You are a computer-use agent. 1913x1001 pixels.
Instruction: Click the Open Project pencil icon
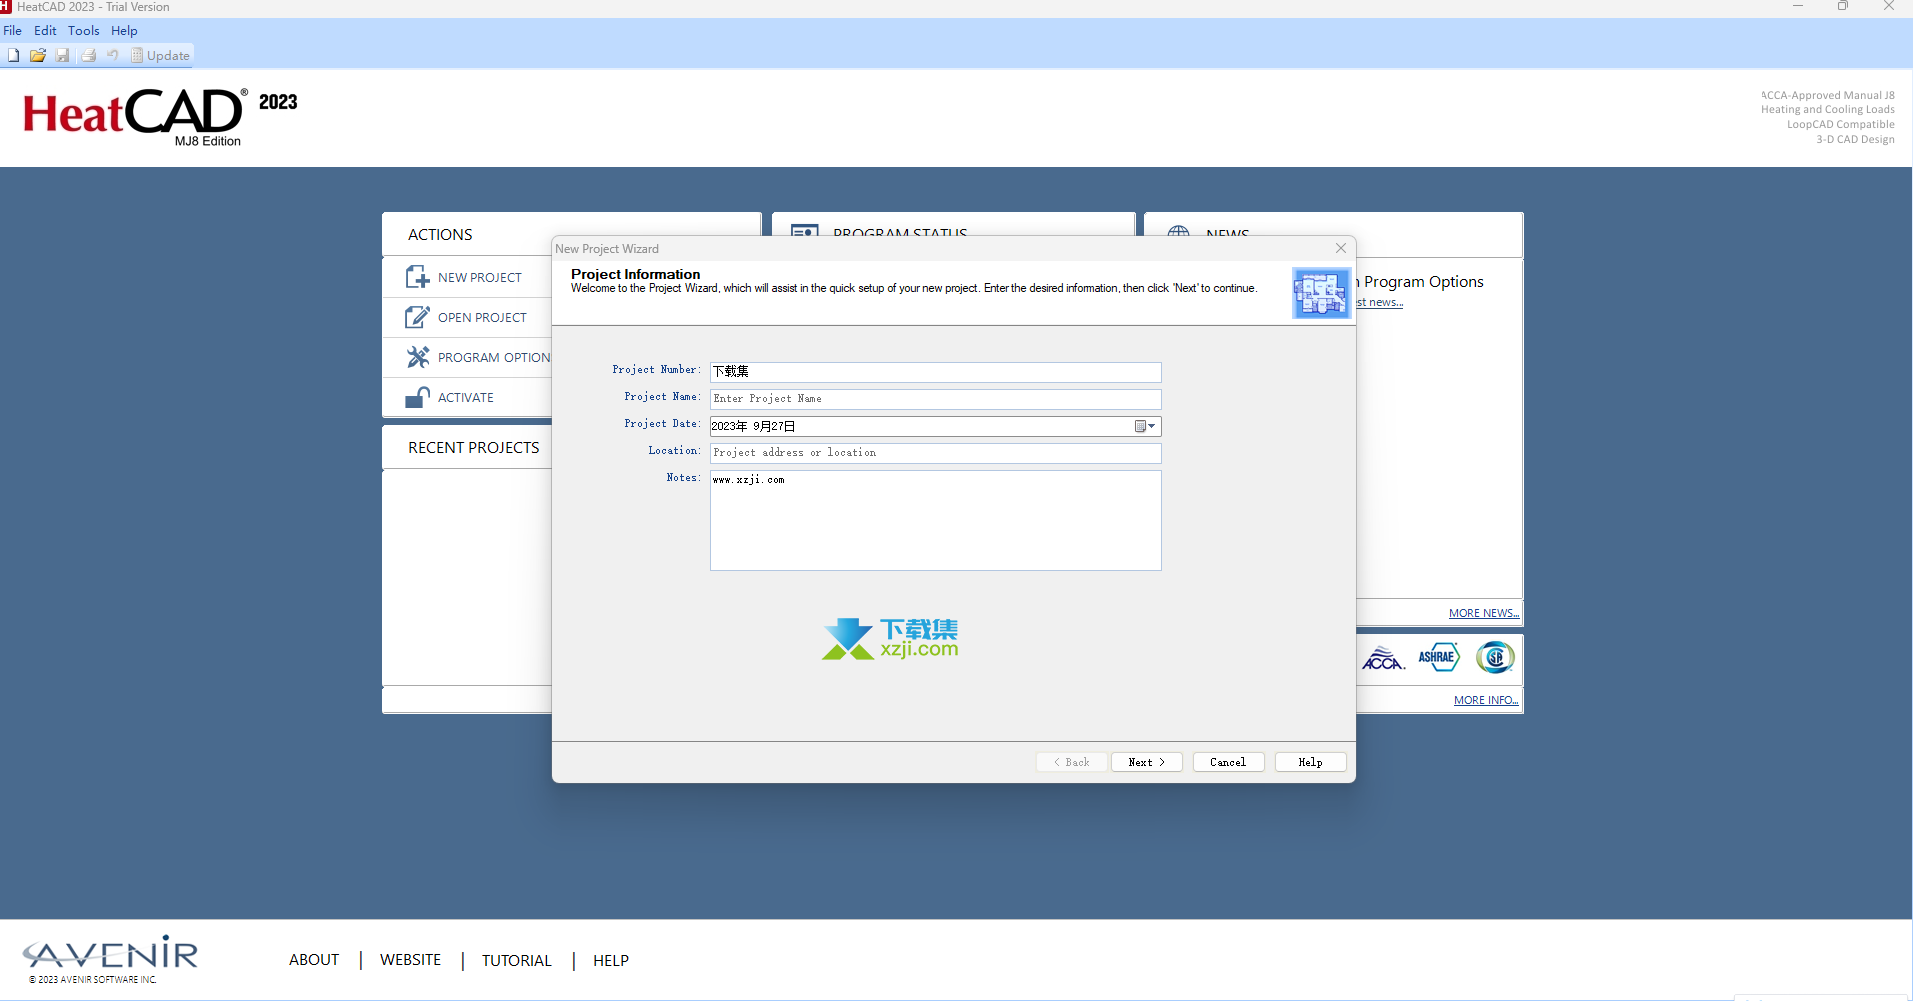[x=417, y=317]
